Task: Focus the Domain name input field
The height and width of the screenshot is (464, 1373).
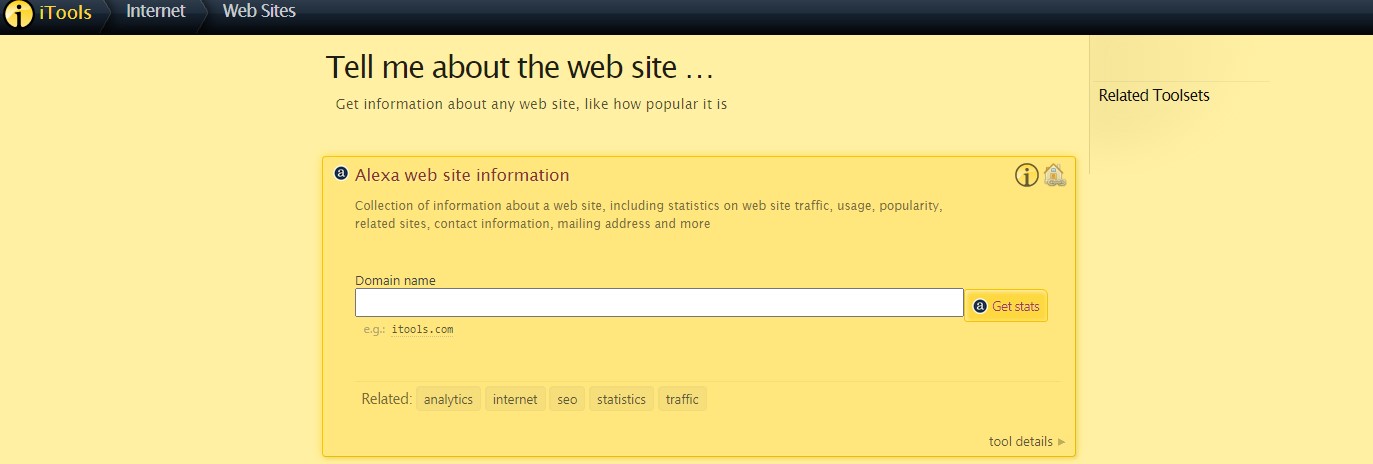Action: coord(659,303)
